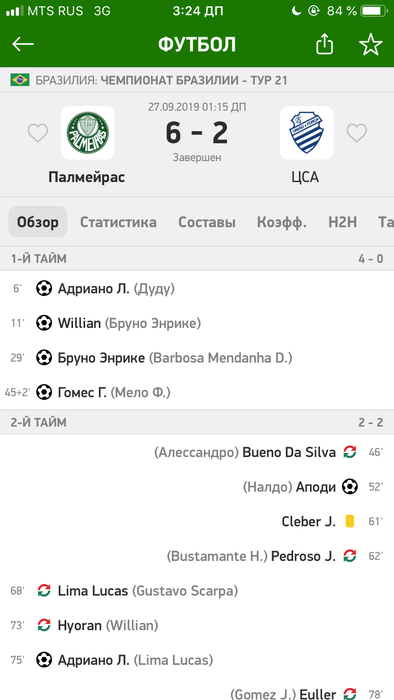The image size is (394, 700).
Task: Open Чемпионат Бразилии - Тур 21 league link
Action: tap(194, 81)
